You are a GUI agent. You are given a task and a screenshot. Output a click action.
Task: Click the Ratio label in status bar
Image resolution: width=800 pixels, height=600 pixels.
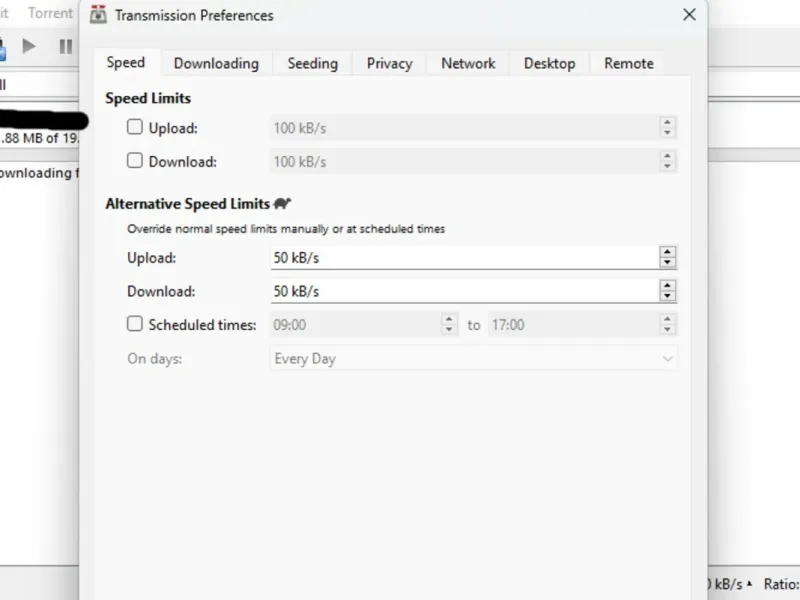point(780,584)
